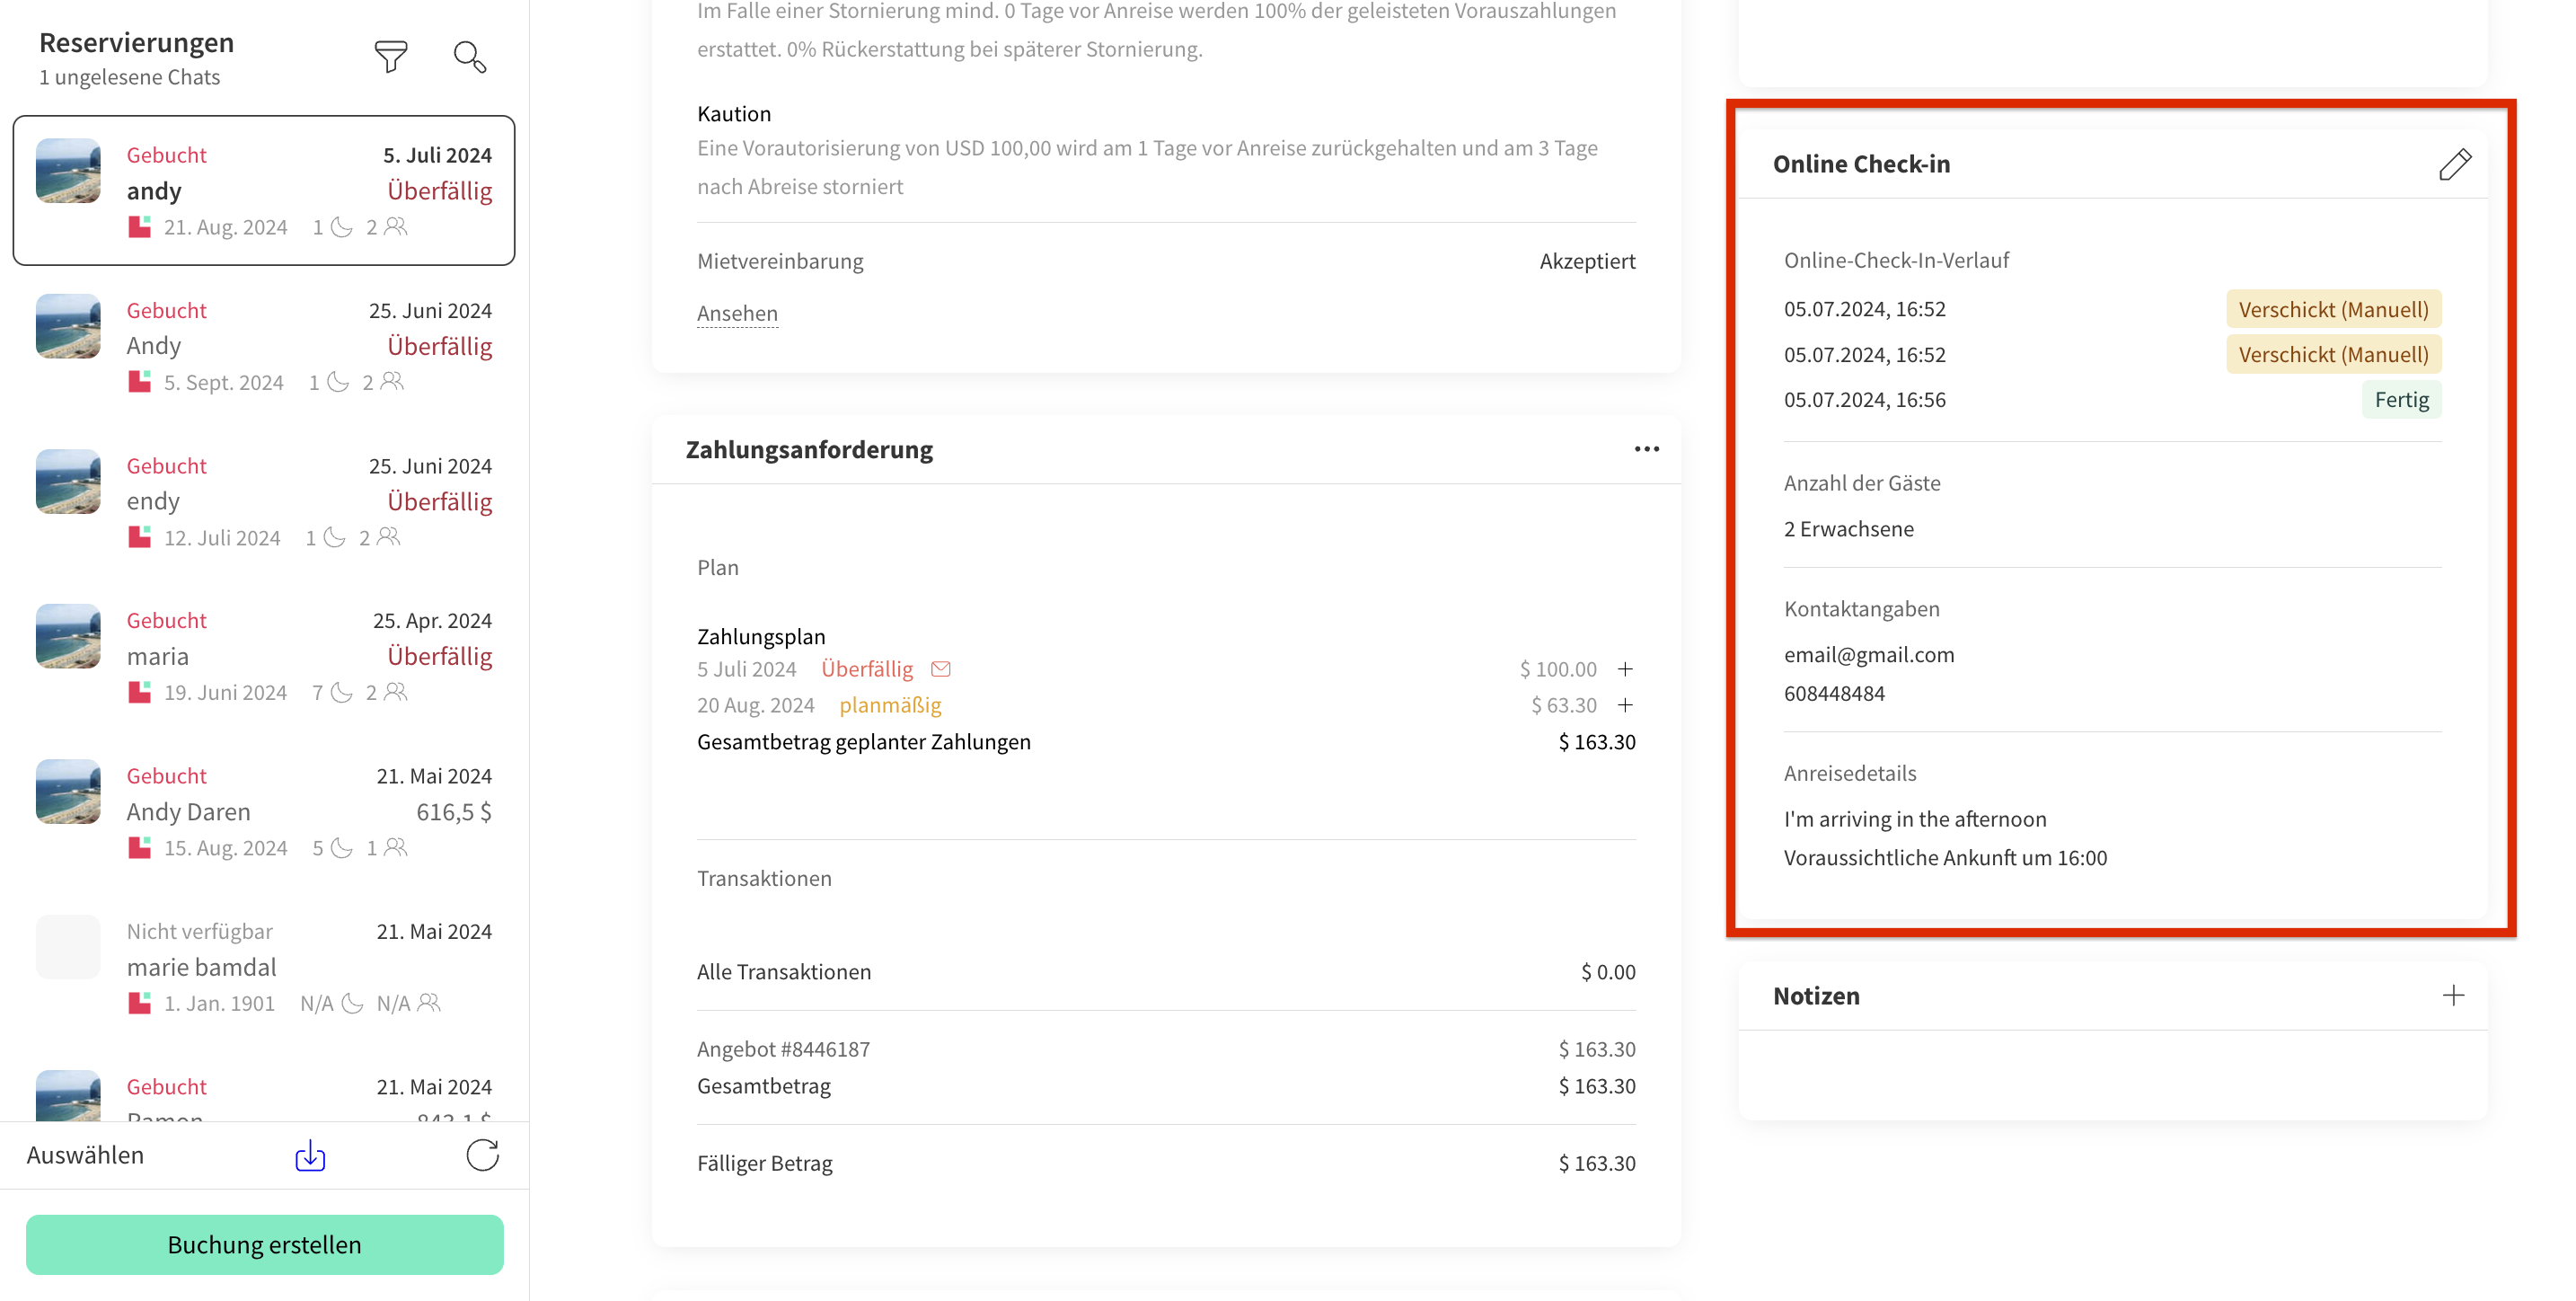Add payment for 20 Aug. 2024 installment
Image resolution: width=2576 pixels, height=1301 pixels.
tap(1625, 705)
